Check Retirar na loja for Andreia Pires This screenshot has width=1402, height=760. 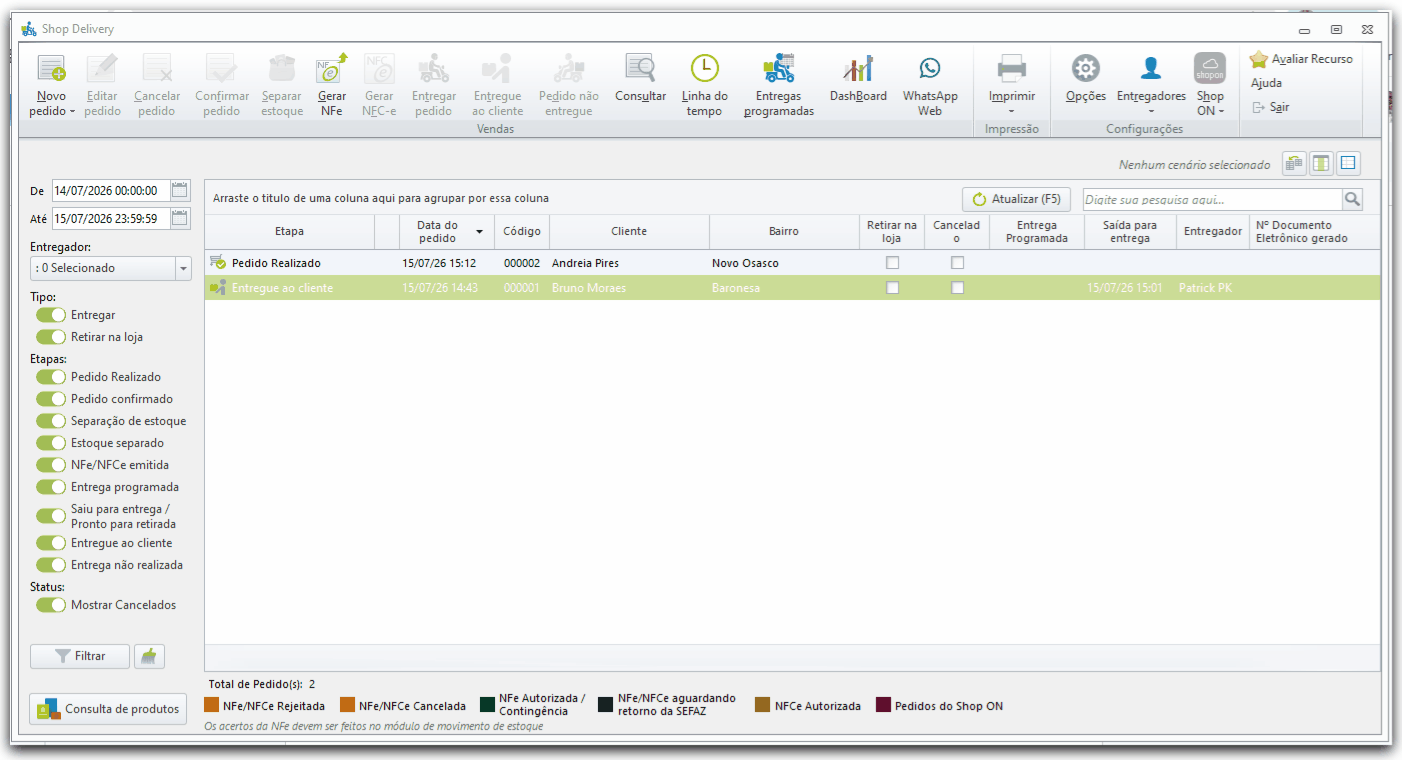(x=892, y=263)
